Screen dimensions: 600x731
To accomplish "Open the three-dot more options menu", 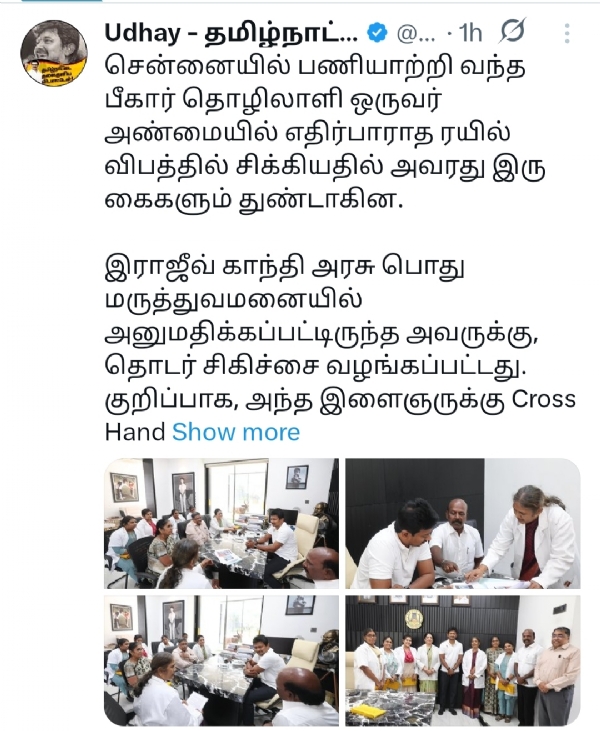I will coord(566,34).
